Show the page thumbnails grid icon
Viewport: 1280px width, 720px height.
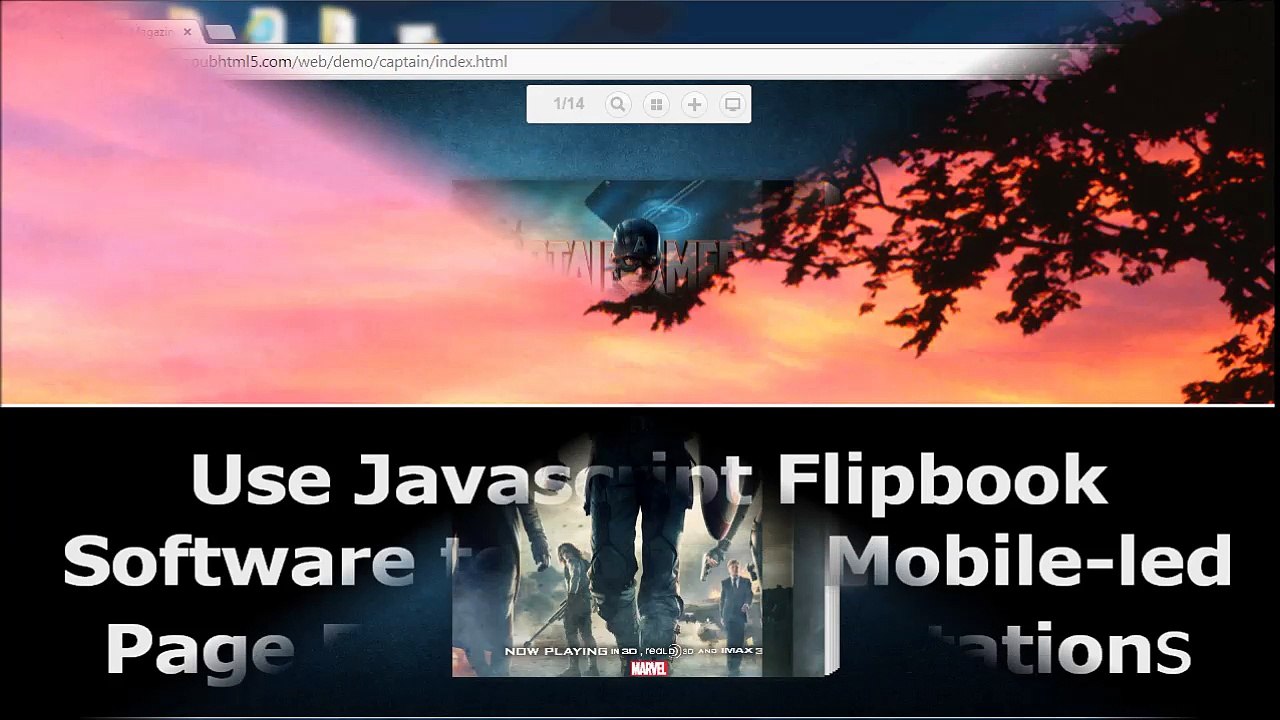click(x=656, y=104)
